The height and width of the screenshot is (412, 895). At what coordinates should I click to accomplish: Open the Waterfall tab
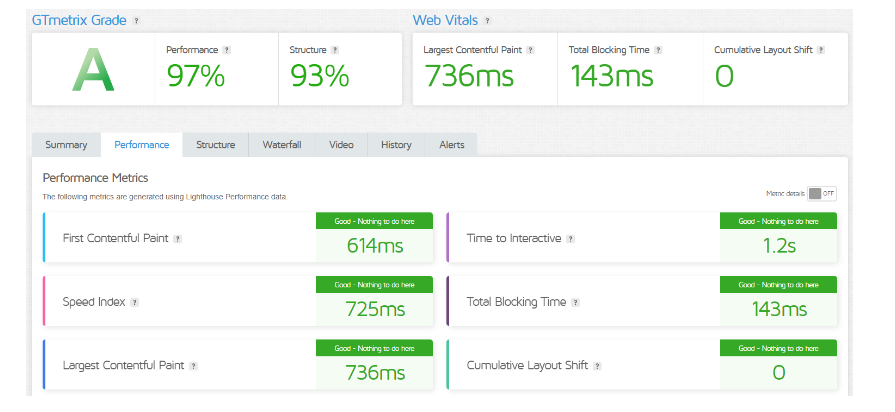[282, 145]
